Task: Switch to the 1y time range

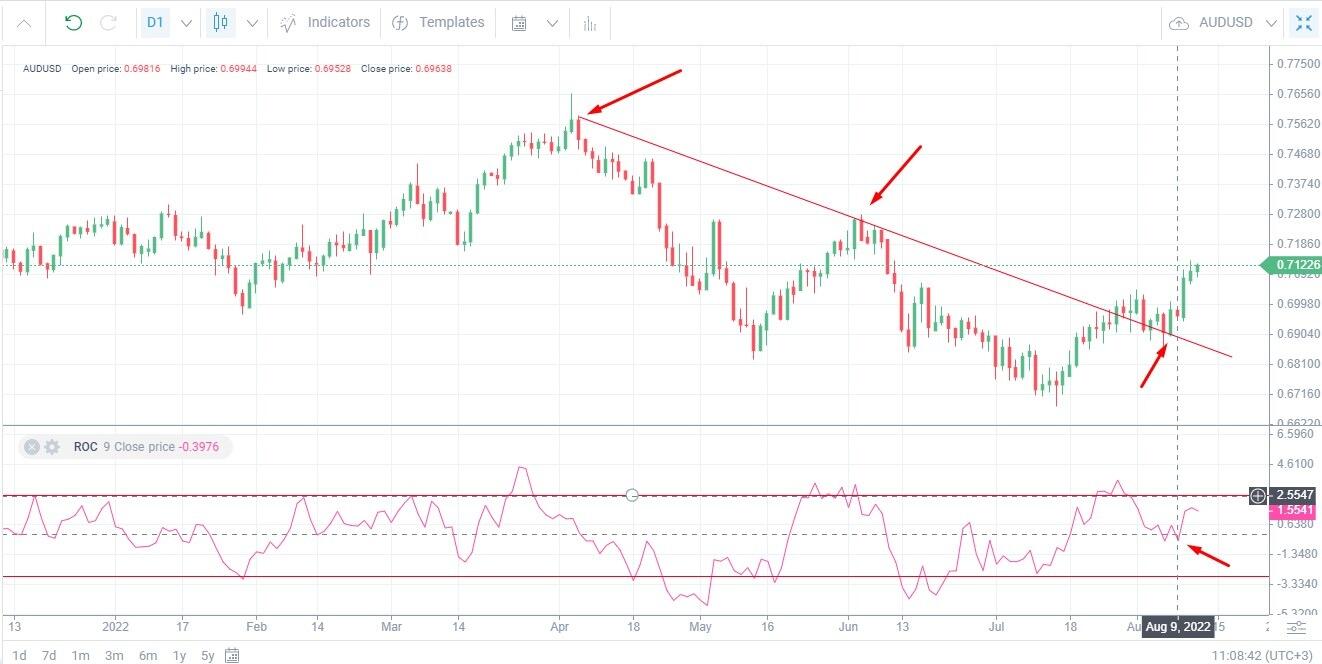Action: point(179,656)
